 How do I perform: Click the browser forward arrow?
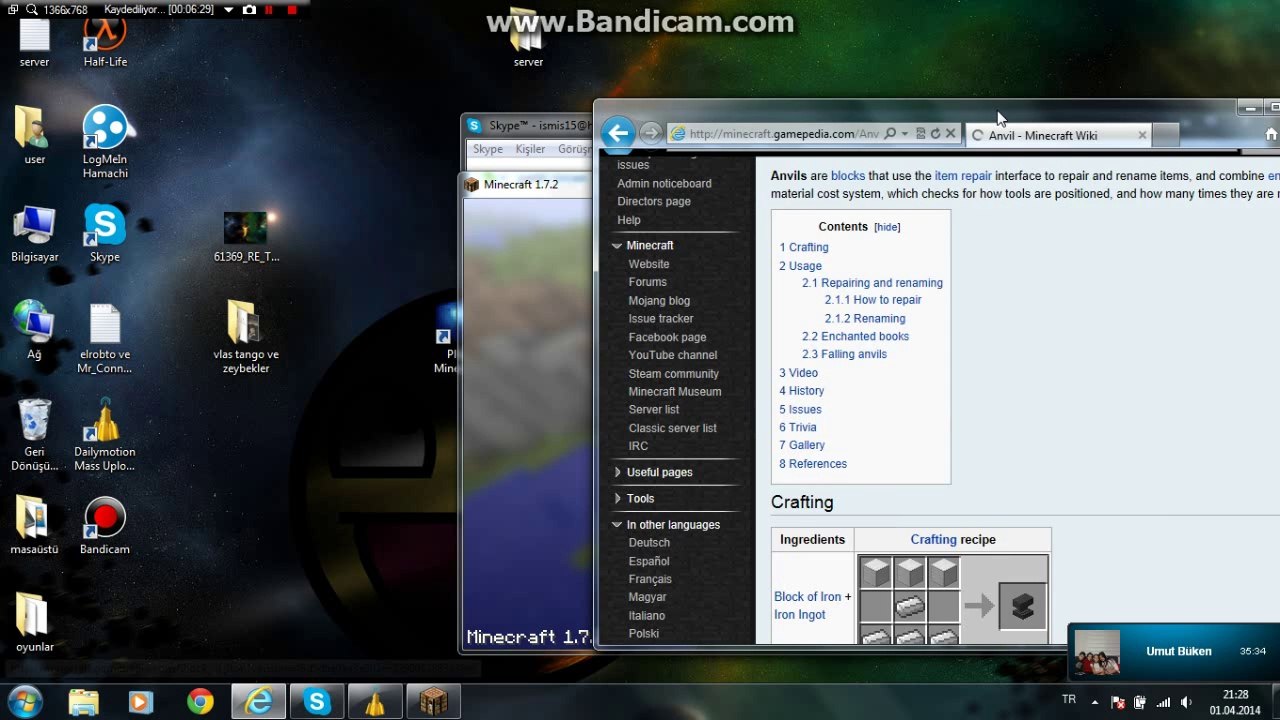click(x=650, y=133)
